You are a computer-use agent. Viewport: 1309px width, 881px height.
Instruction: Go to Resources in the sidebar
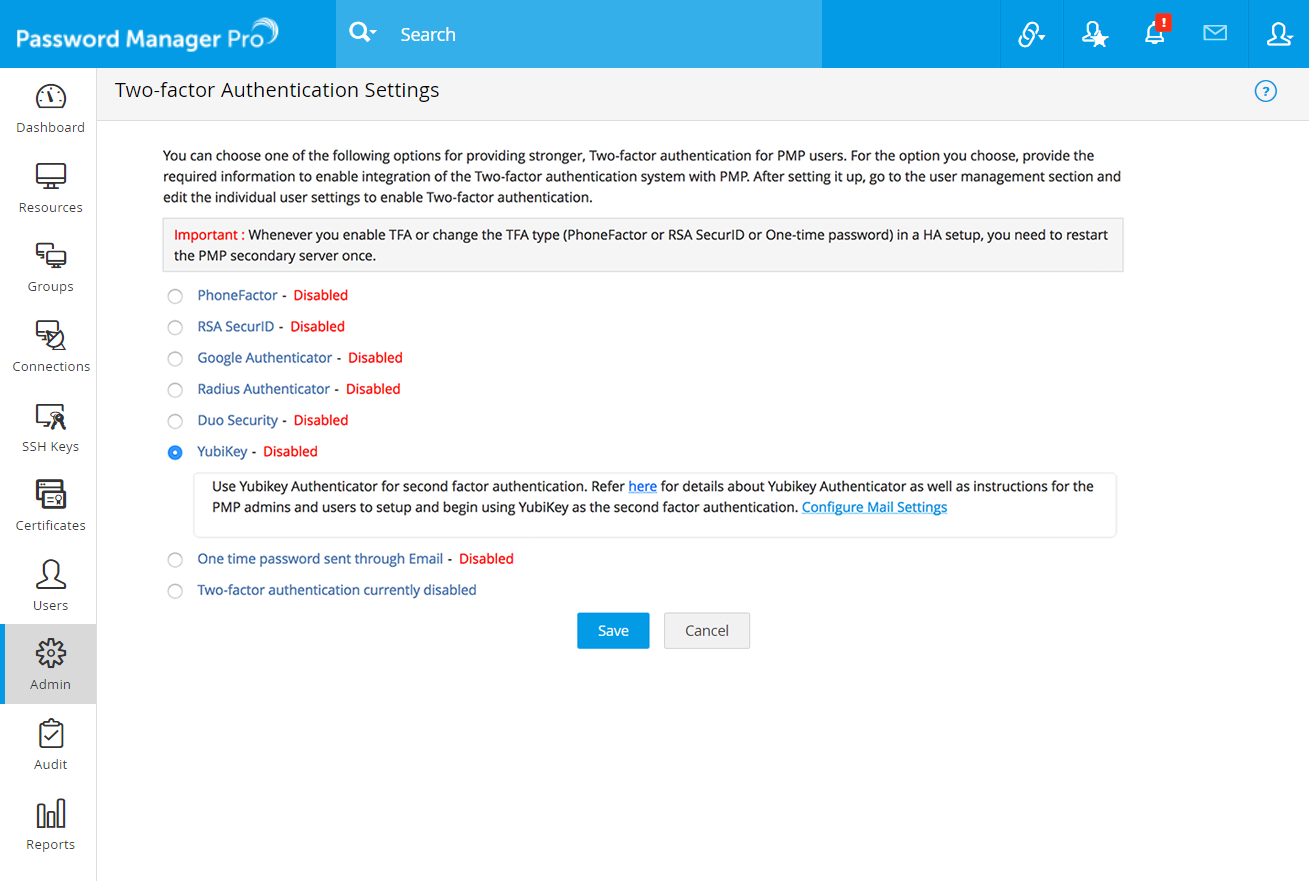50,187
